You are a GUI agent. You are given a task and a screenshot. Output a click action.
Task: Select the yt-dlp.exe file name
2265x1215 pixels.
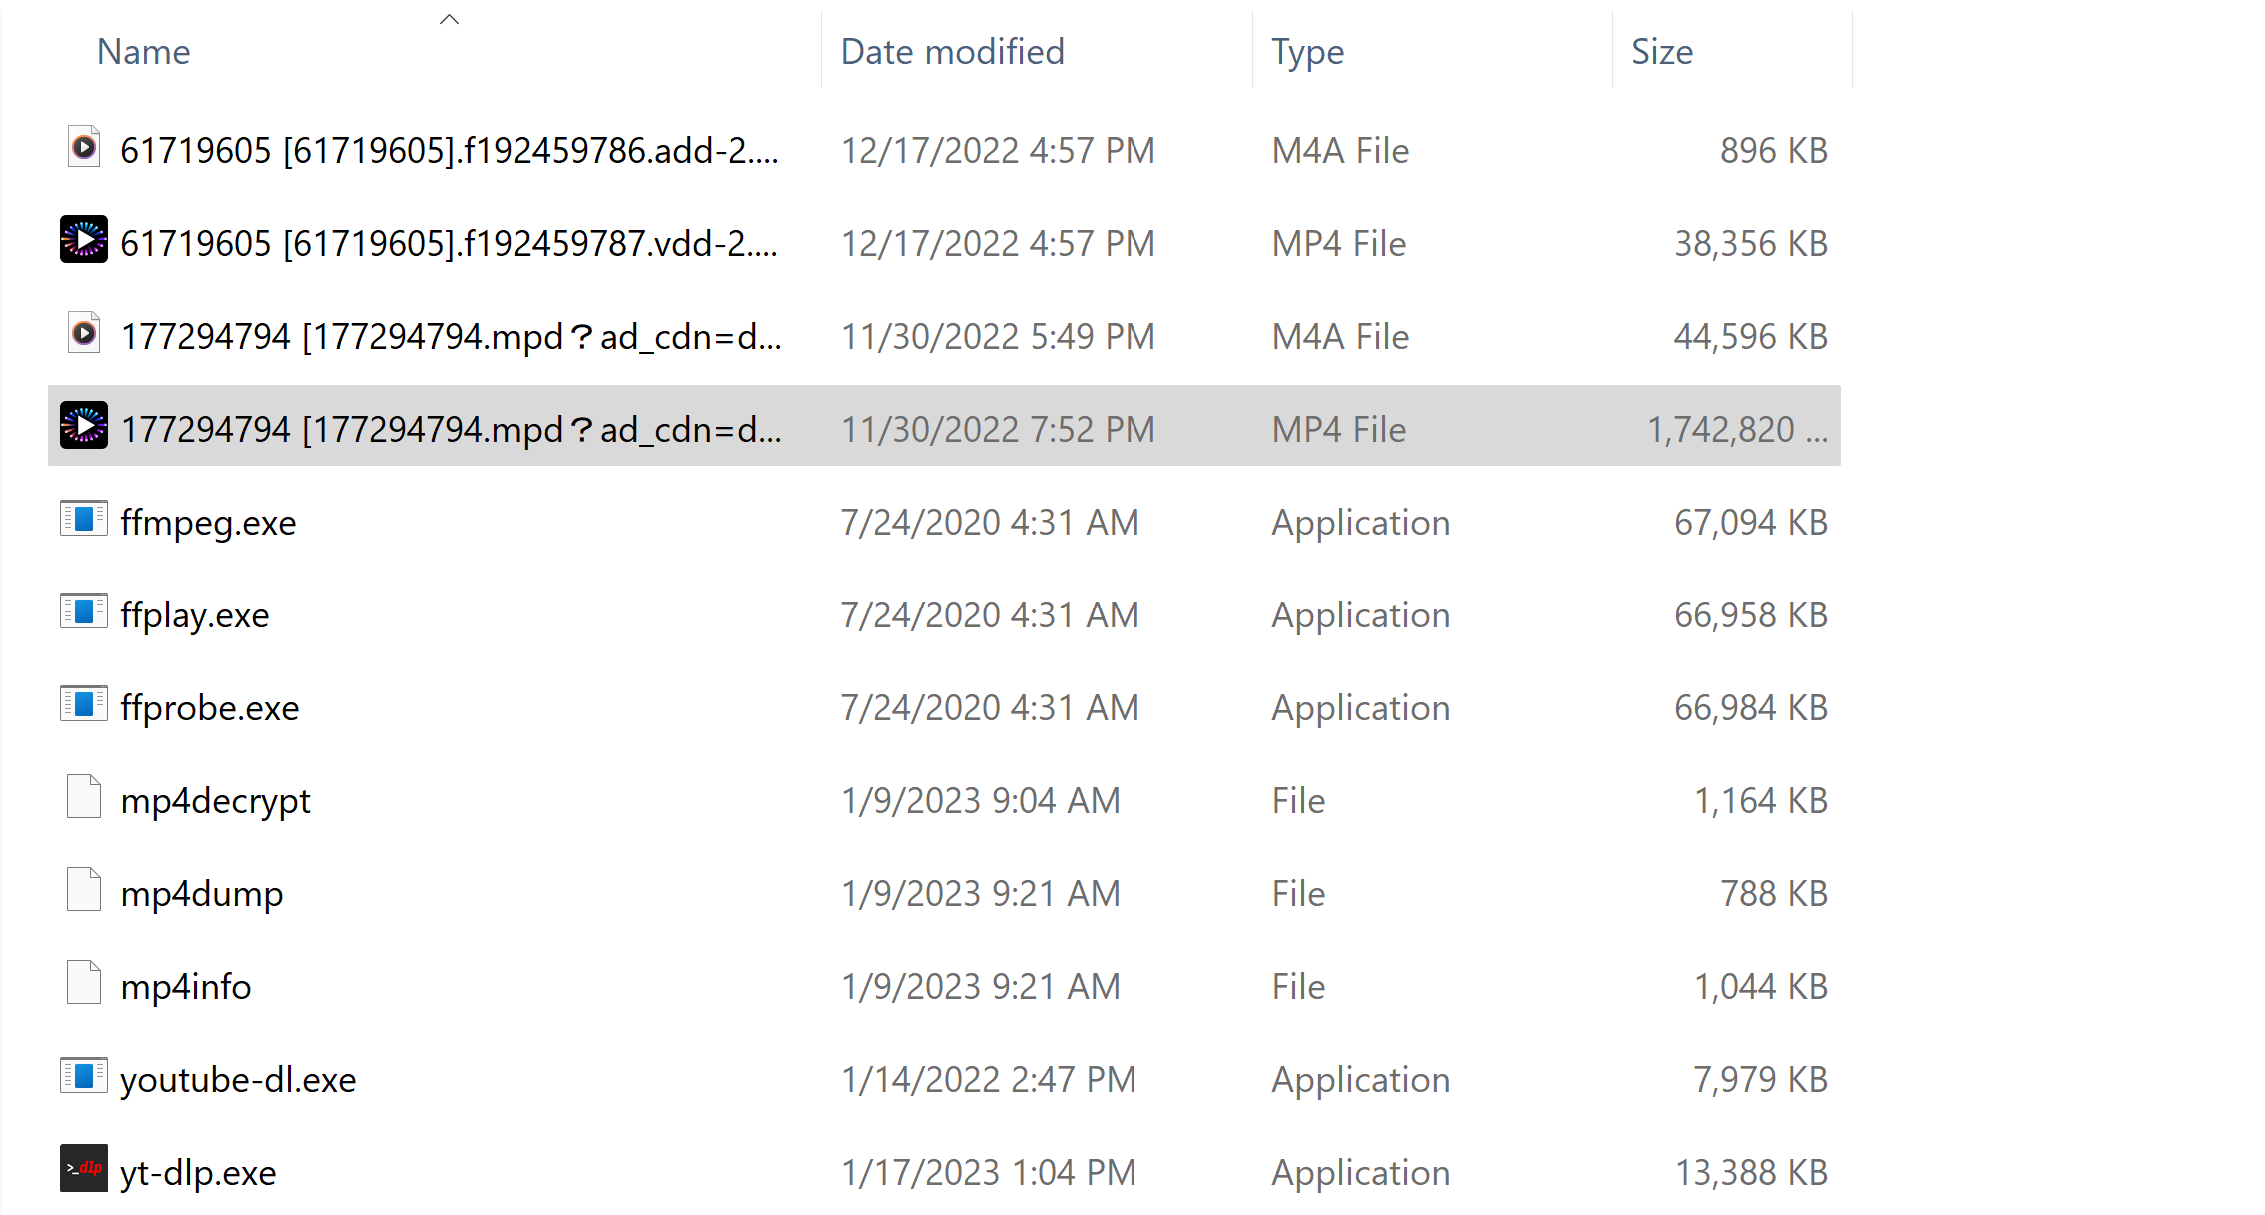click(198, 1172)
